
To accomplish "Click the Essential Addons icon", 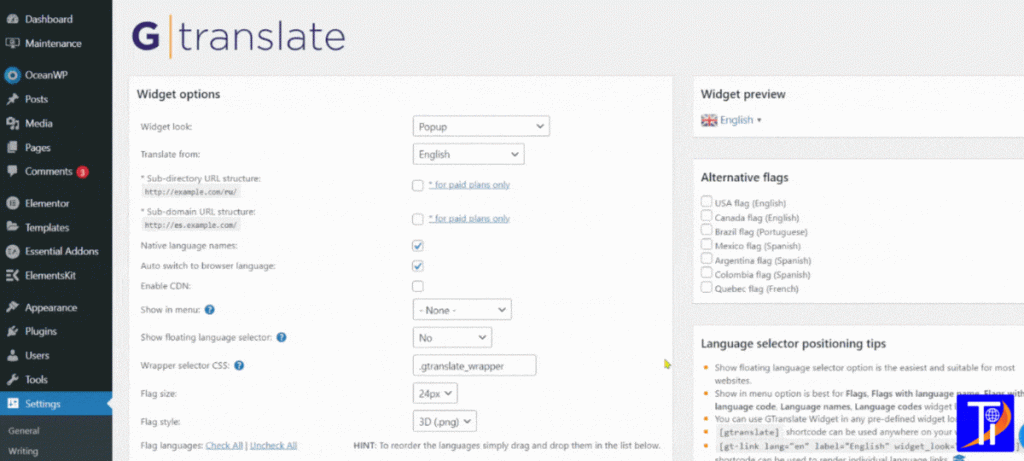I will tap(12, 251).
